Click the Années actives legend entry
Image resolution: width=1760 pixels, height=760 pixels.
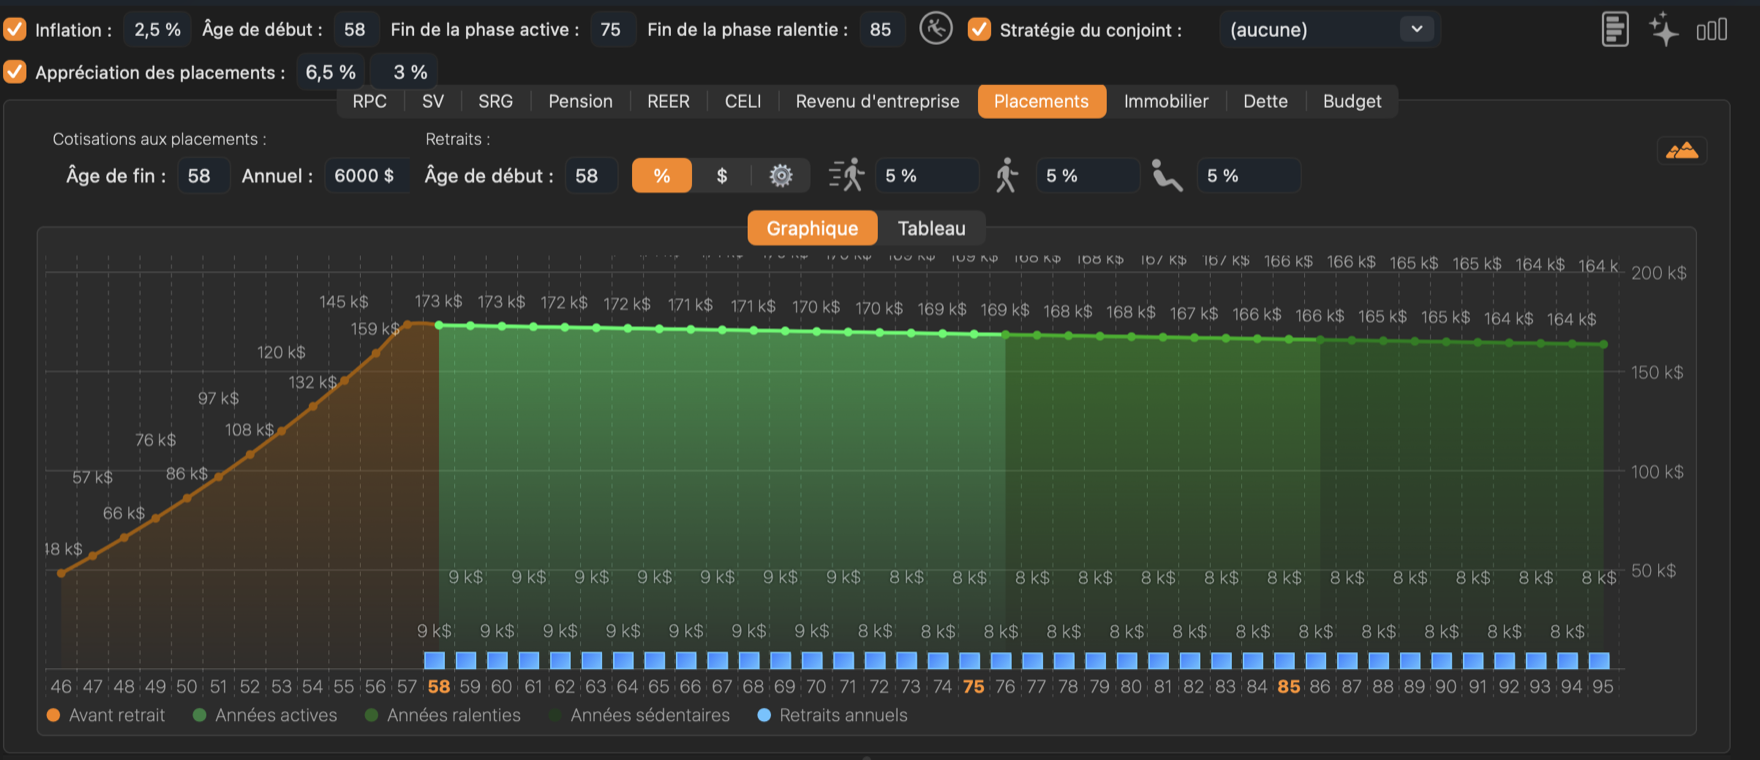pyautogui.click(x=265, y=715)
